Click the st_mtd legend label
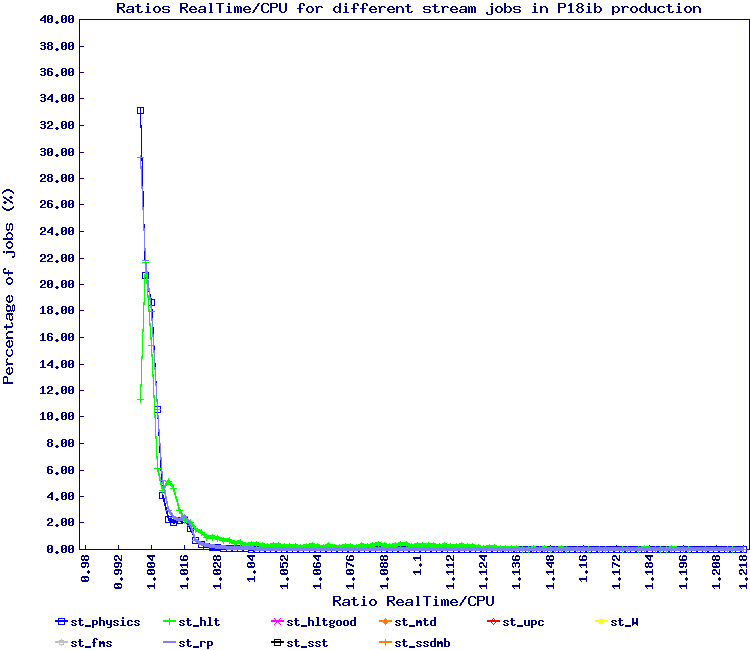Image resolution: width=750 pixels, height=650 pixels. coord(415,622)
